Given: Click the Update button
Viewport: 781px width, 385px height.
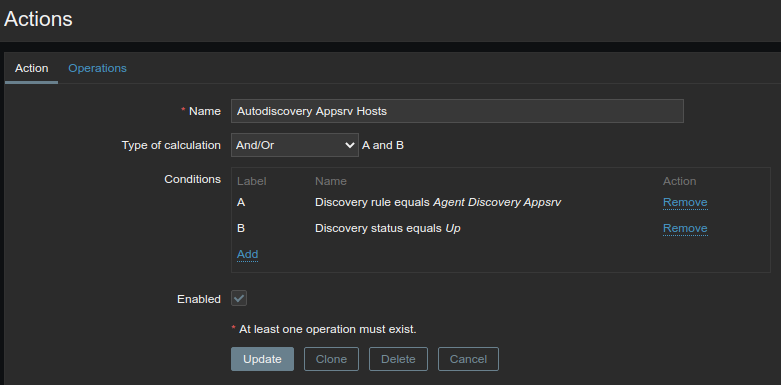Looking at the screenshot, I should coord(262,359).
